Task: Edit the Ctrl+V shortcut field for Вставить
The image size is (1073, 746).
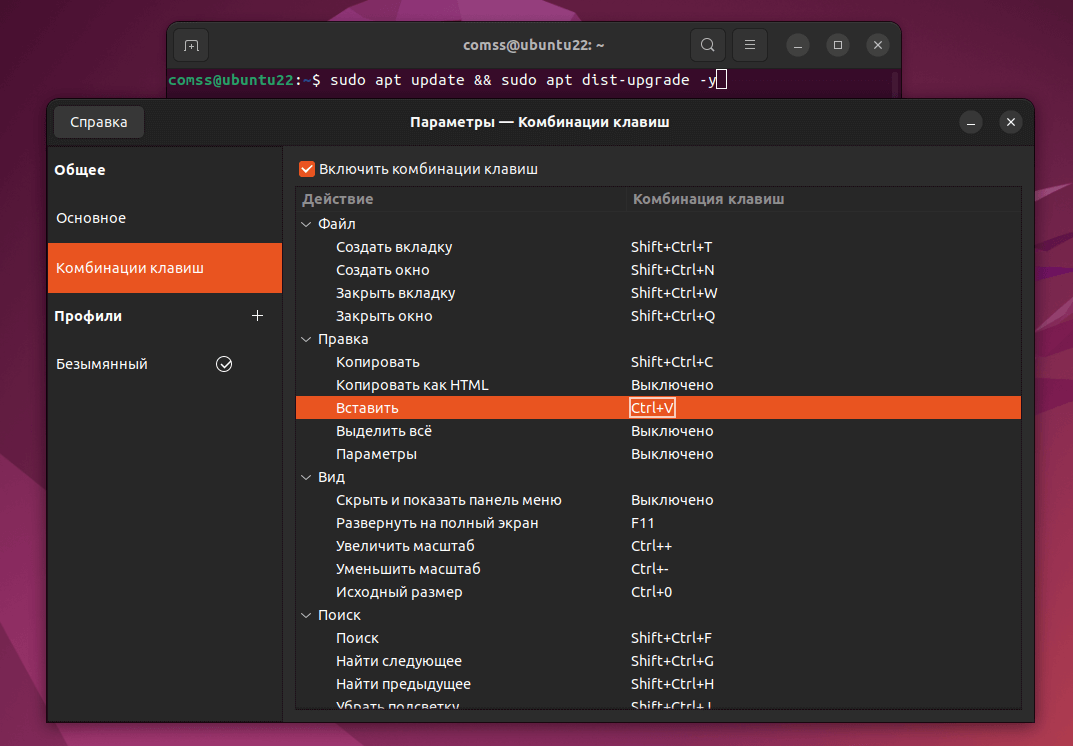Action: click(653, 408)
